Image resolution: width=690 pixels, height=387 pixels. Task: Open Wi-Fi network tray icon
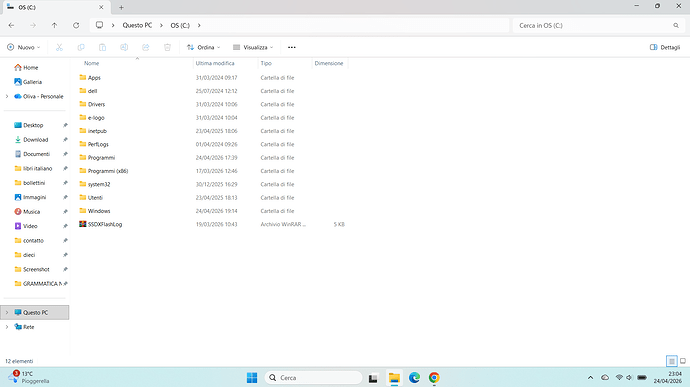pyautogui.click(x=619, y=377)
